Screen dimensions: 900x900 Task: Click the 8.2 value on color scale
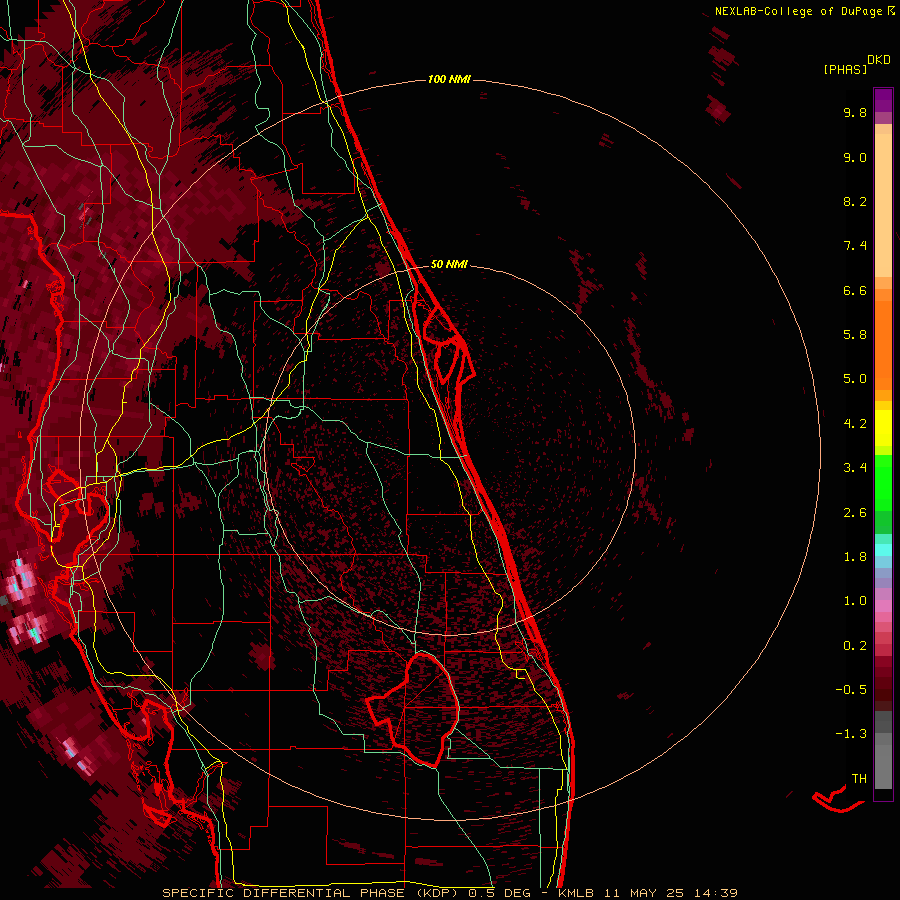pos(855,201)
